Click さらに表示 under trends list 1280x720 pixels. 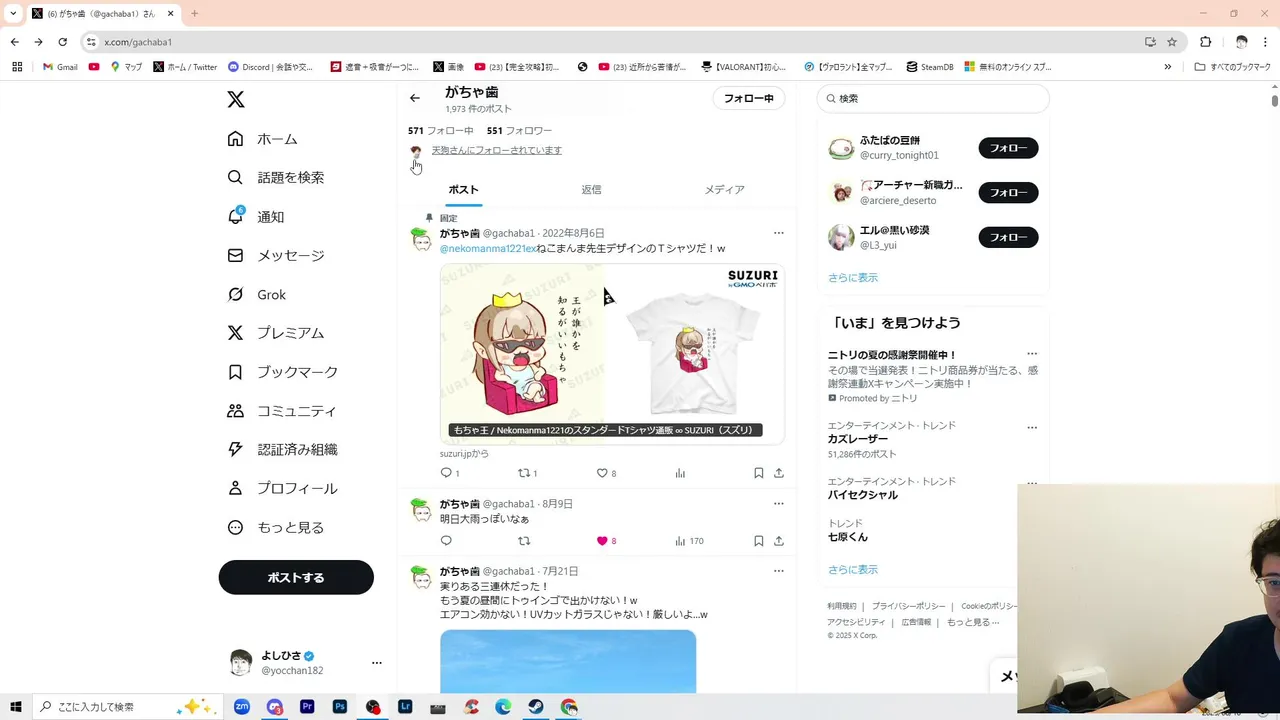[853, 570]
